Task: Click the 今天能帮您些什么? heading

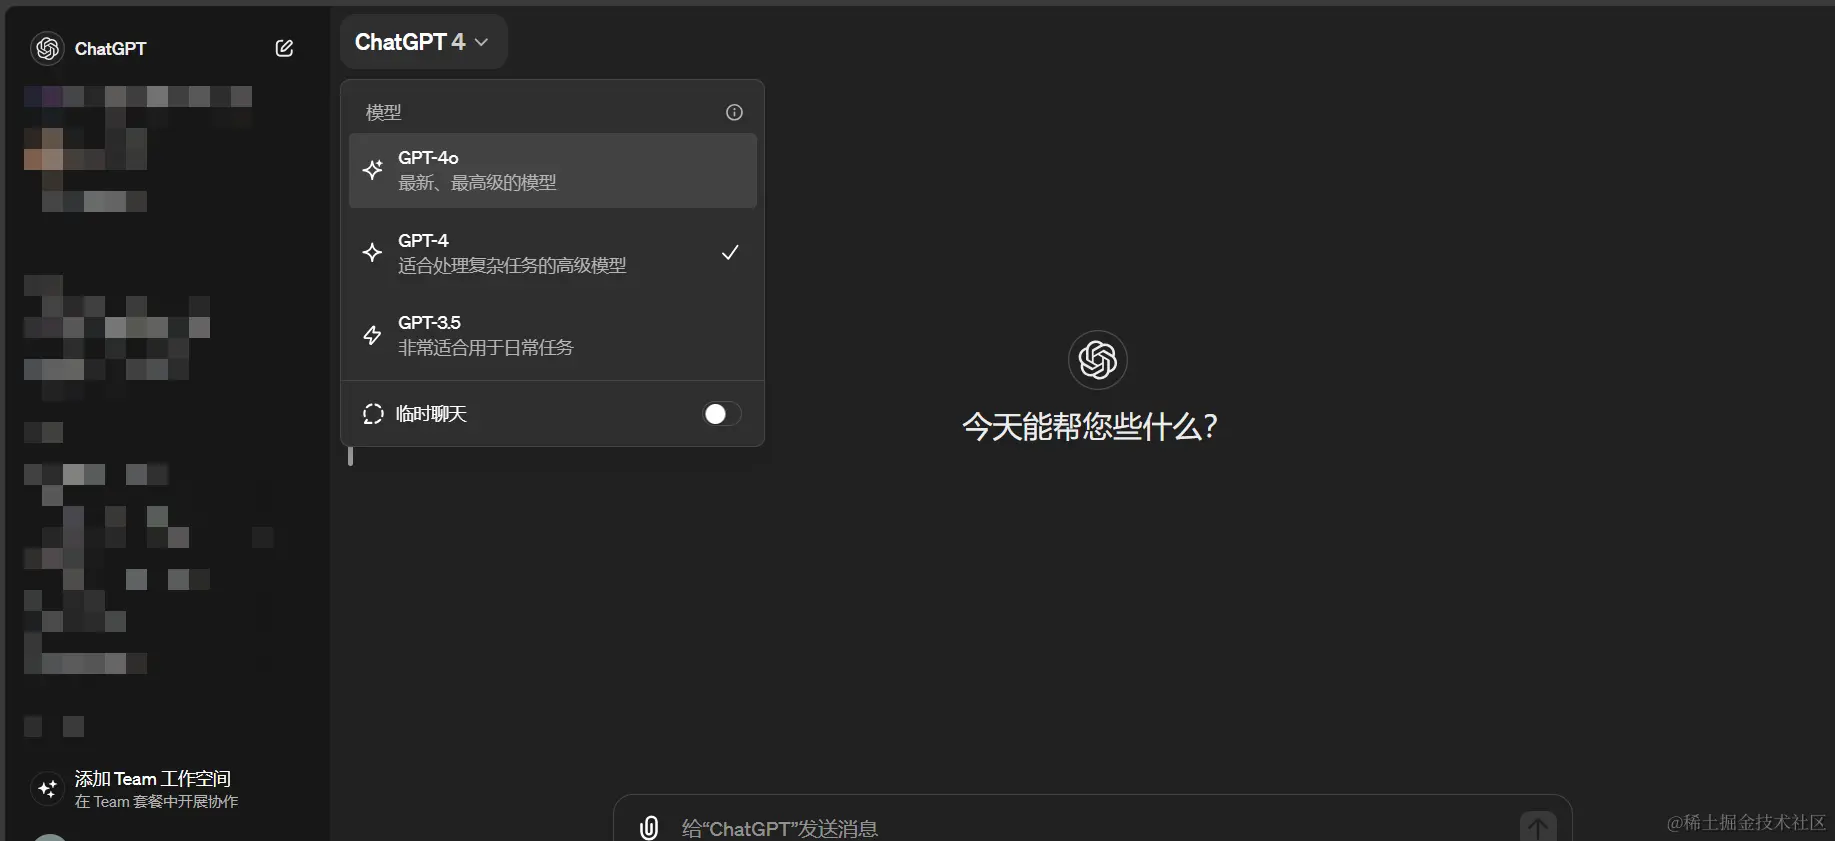Action: pos(1089,427)
